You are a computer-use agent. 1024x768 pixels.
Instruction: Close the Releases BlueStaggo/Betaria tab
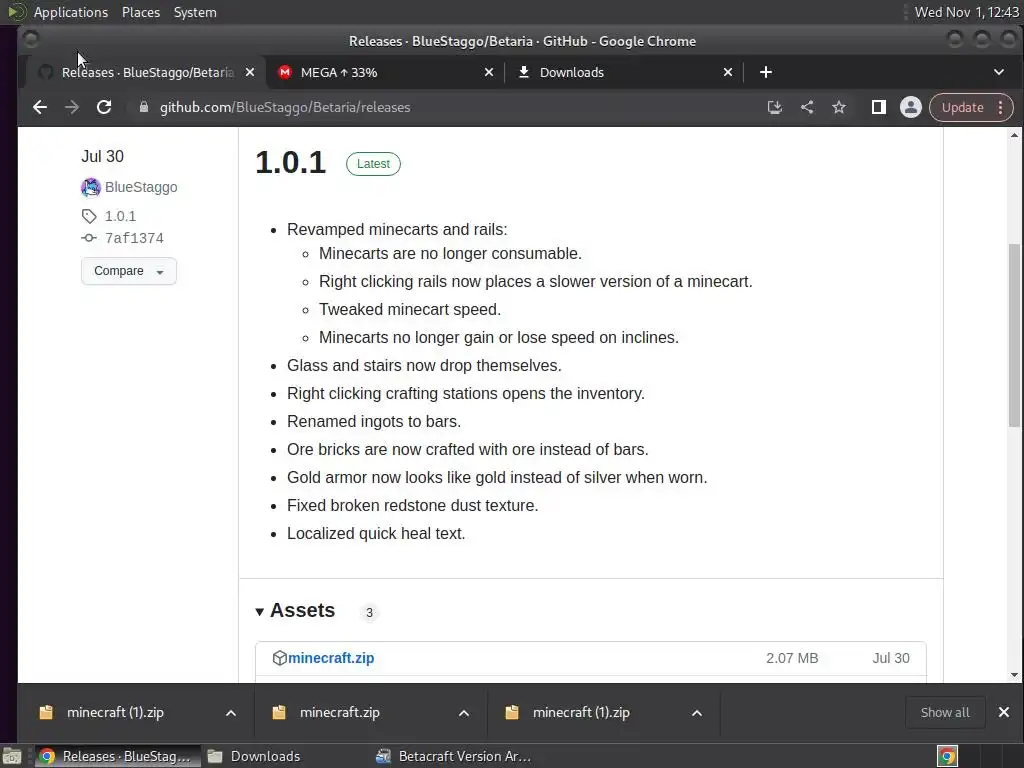click(249, 72)
